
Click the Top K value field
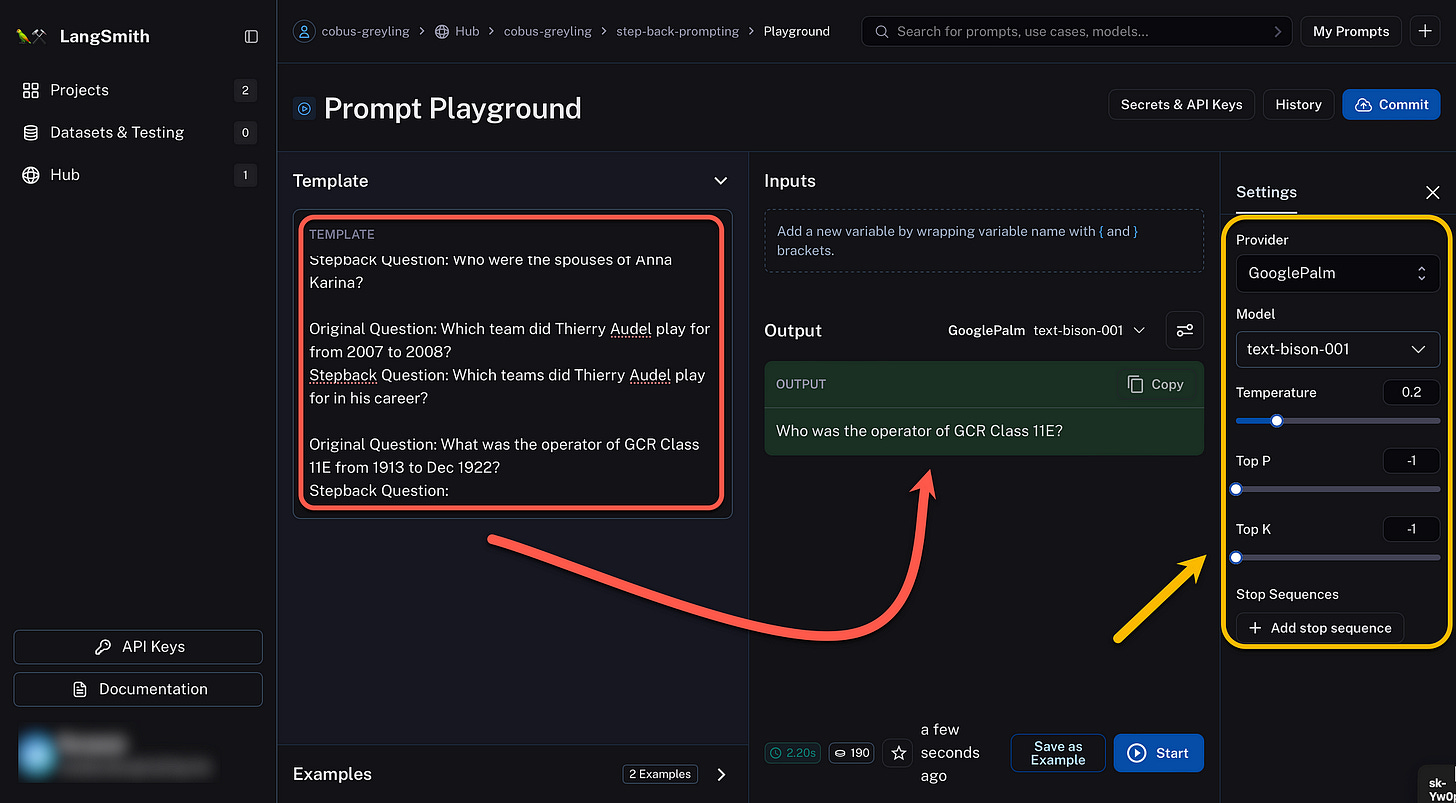[1411, 529]
